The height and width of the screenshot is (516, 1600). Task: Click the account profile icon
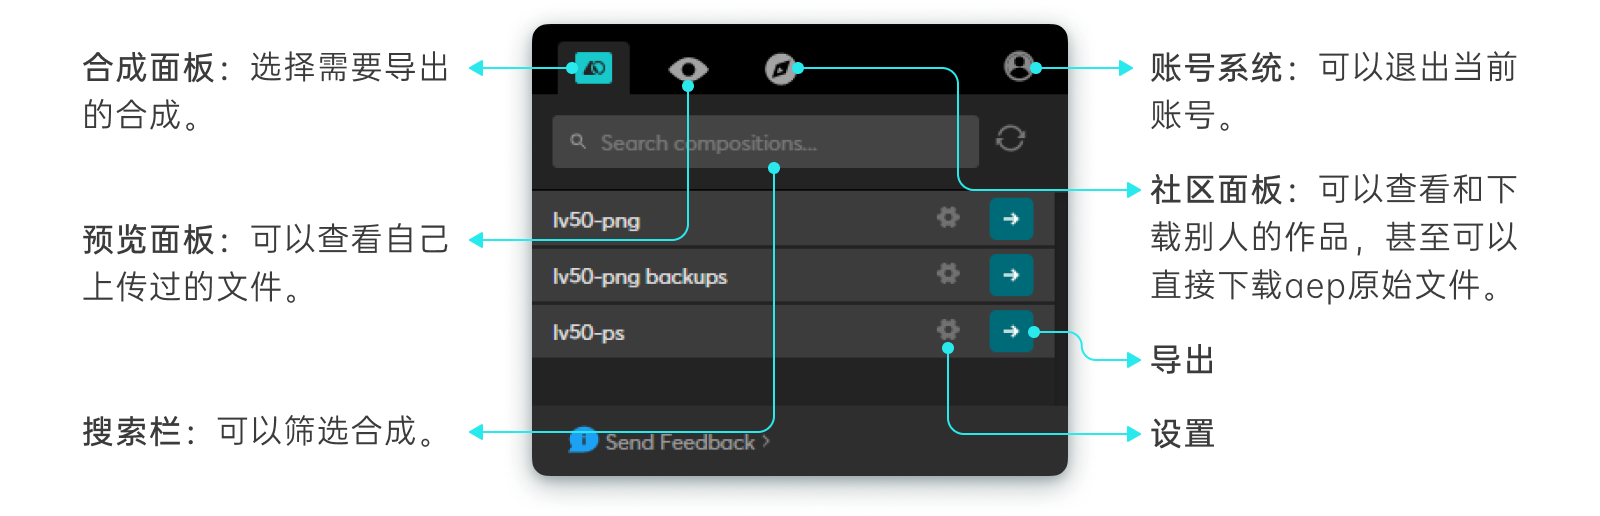point(1018,67)
